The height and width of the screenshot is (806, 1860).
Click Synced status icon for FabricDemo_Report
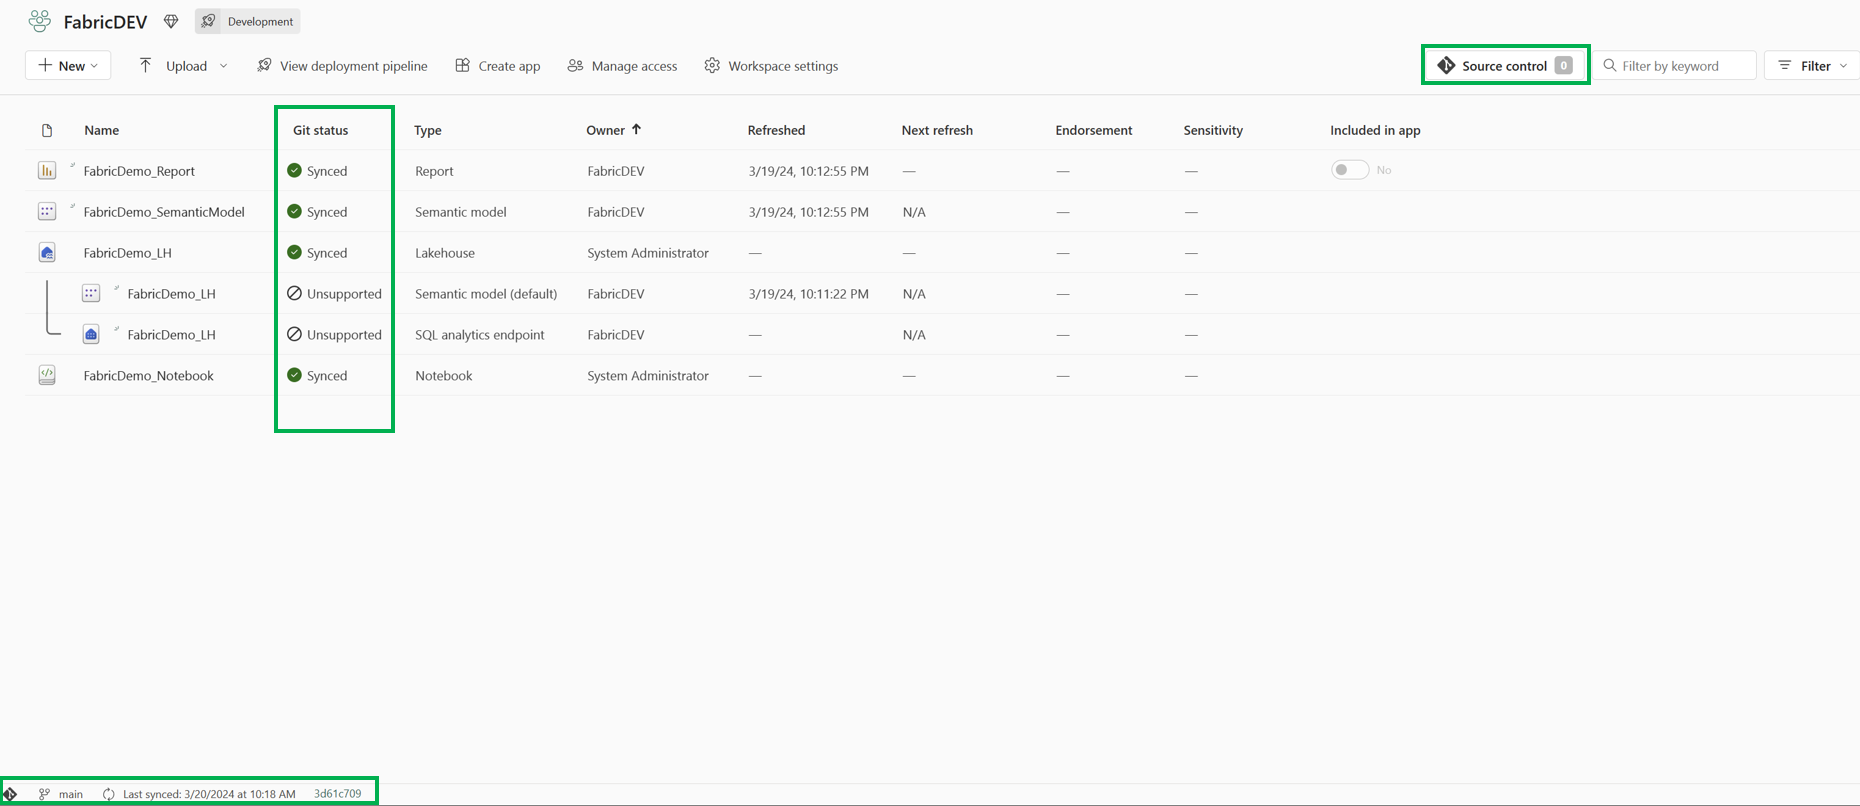pyautogui.click(x=294, y=170)
